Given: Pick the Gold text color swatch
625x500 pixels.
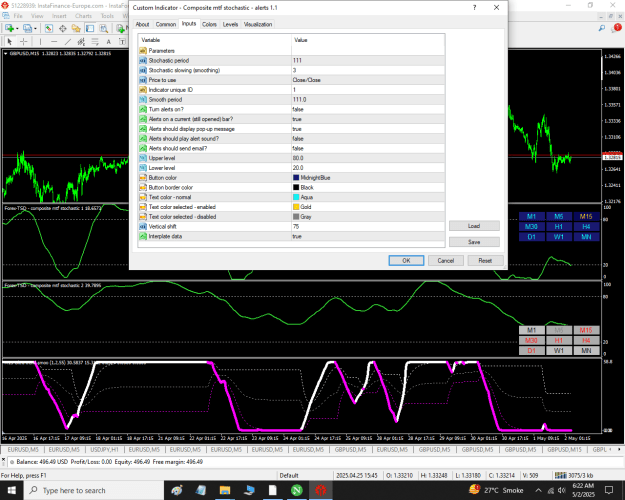Looking at the screenshot, I should 296,207.
